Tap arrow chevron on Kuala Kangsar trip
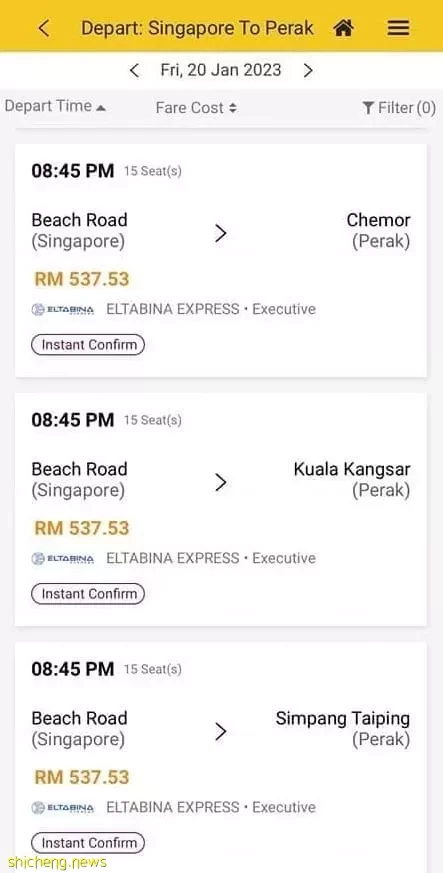 (x=221, y=482)
